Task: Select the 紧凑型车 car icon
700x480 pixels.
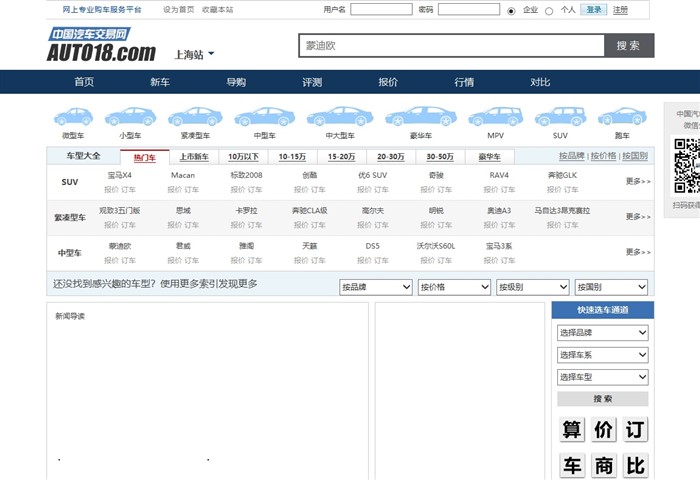Action: [195, 117]
